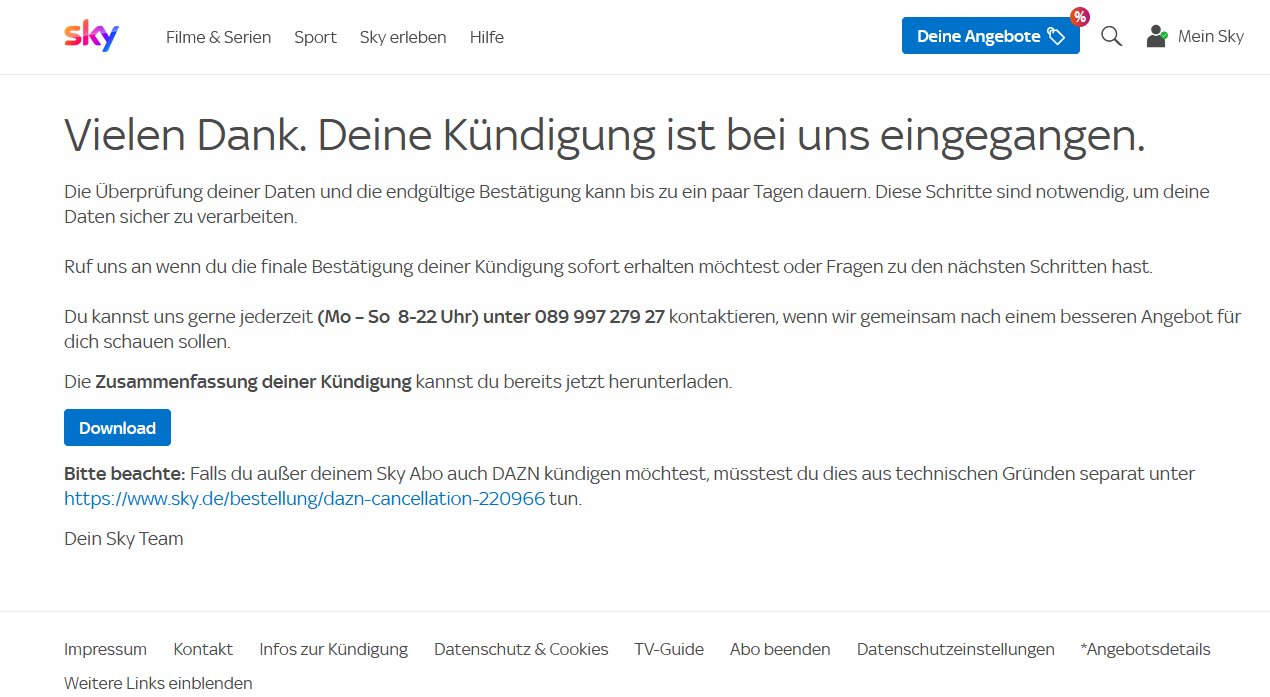The image size is (1270, 697).
Task: Select Sport in navigation
Action: (315, 37)
